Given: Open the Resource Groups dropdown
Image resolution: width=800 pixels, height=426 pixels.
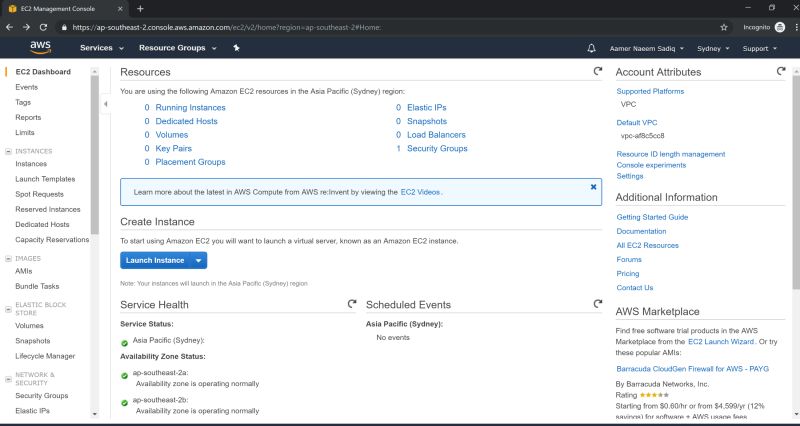Looking at the screenshot, I should (x=178, y=48).
